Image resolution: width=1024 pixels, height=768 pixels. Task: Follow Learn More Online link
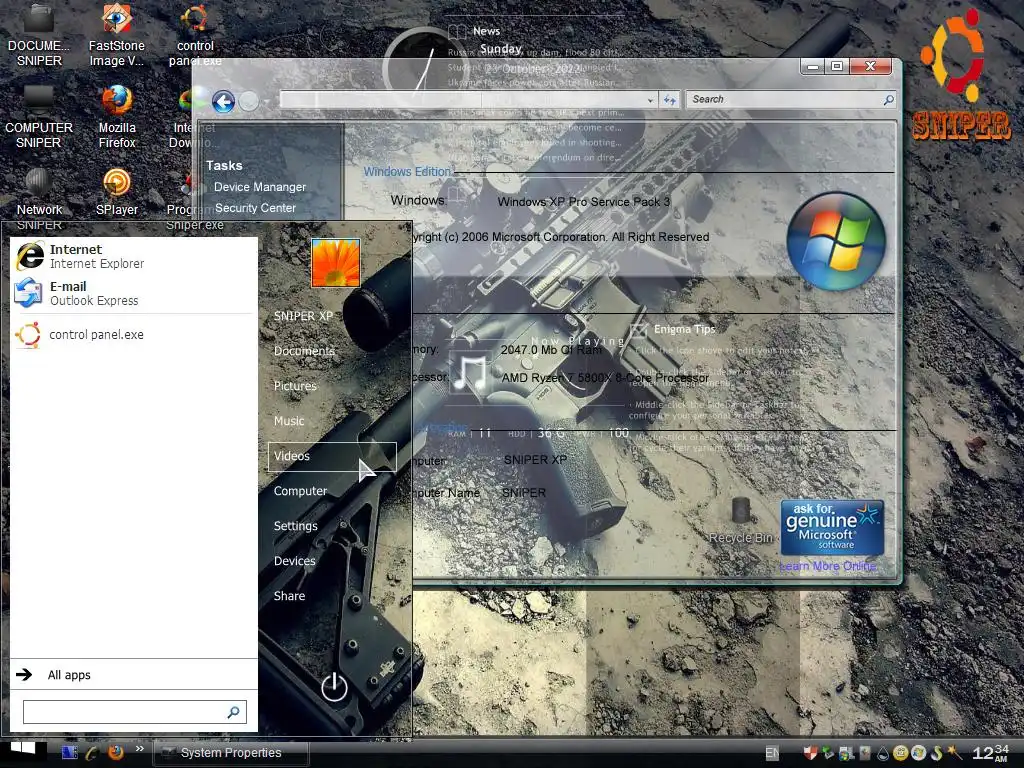coord(827,566)
